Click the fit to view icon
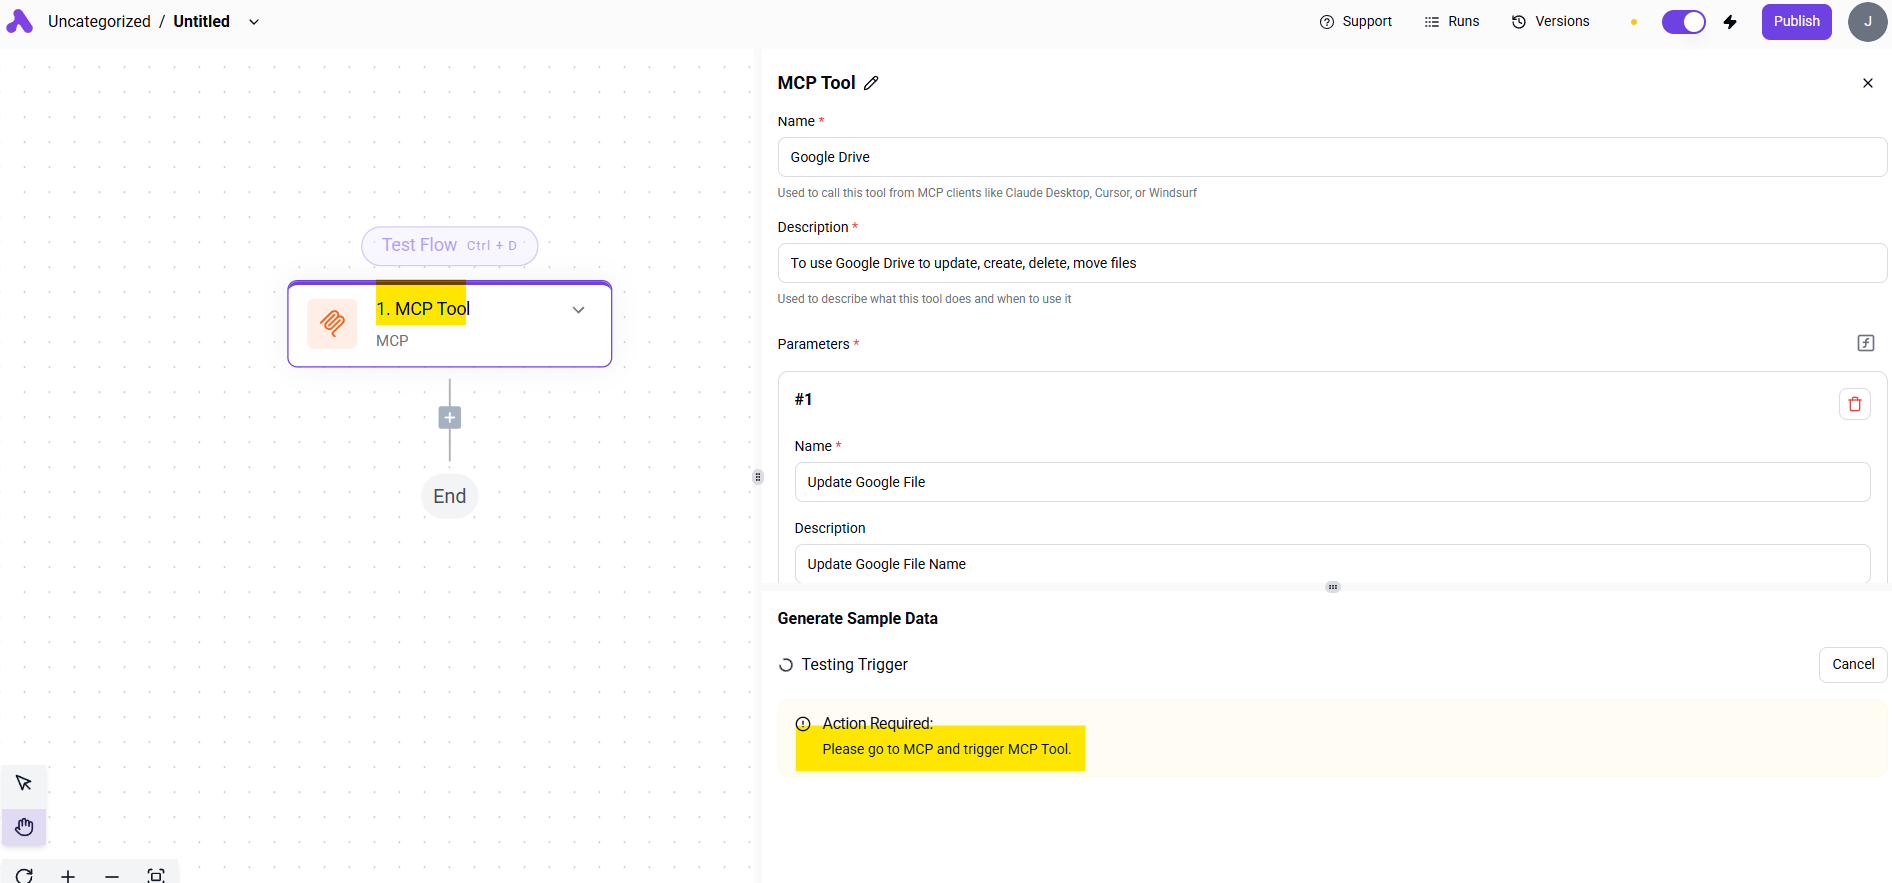1892x883 pixels. [156, 876]
